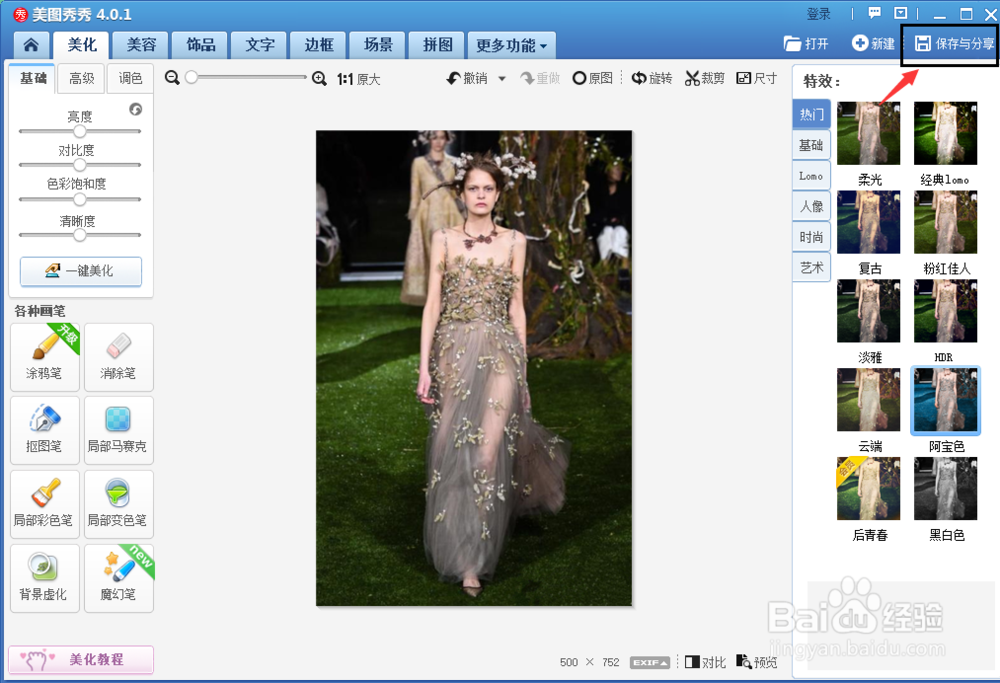Click the zoom out magnifier icon
1000x683 pixels.
coord(172,78)
